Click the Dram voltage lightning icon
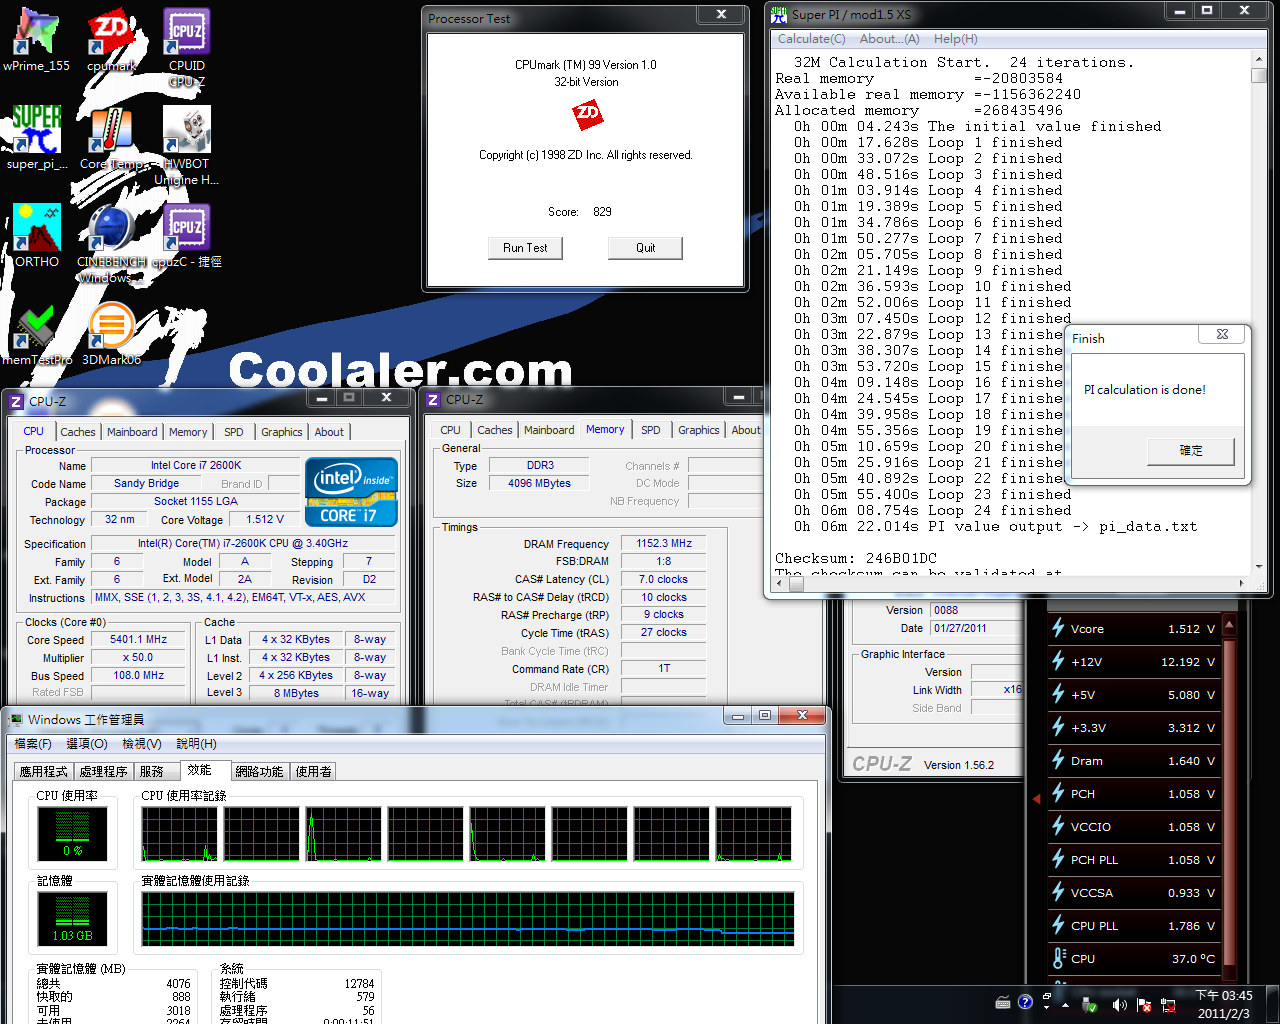The image size is (1280, 1024). pos(1058,760)
